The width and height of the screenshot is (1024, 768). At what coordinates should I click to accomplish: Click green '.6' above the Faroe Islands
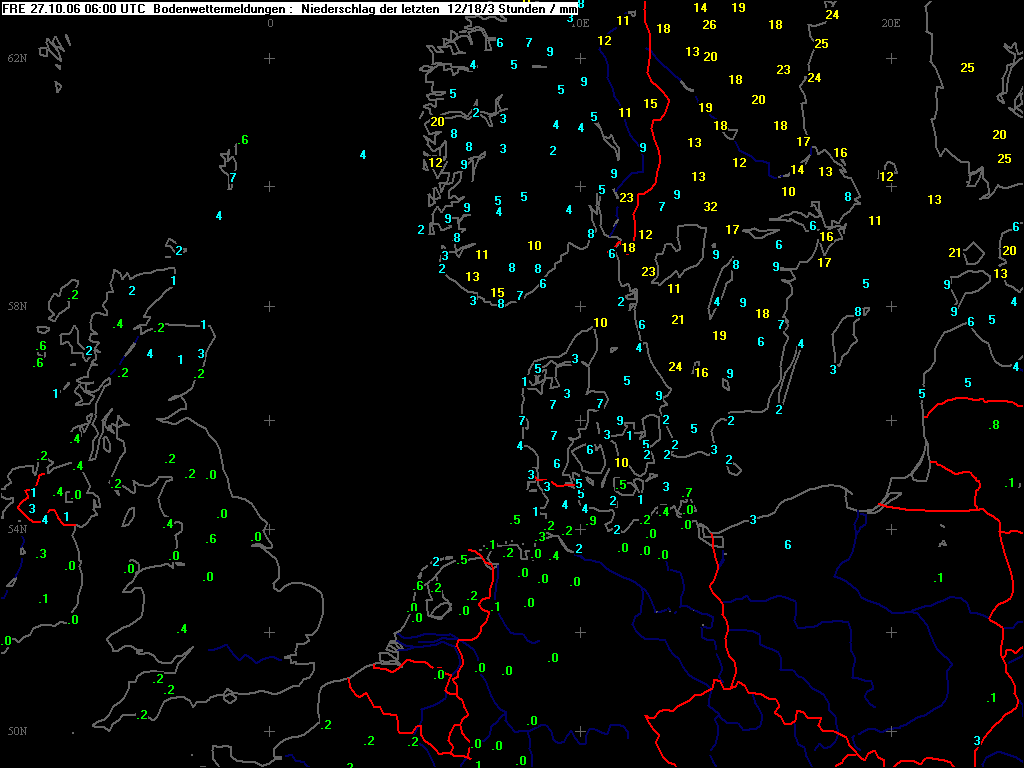coord(244,140)
